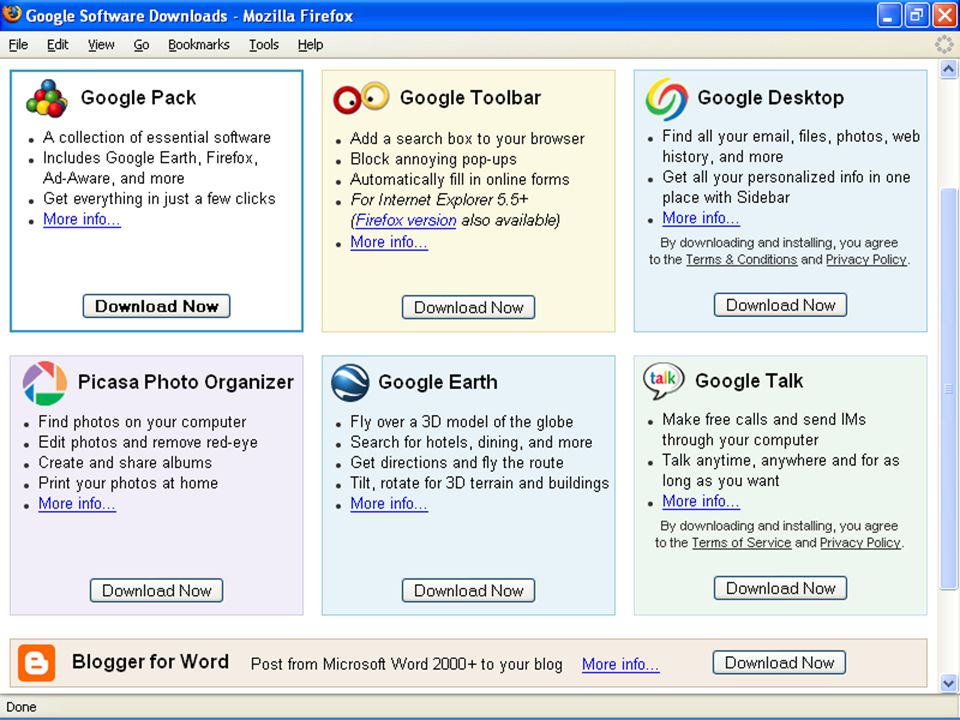Click the scrollbar up arrow
The height and width of the screenshot is (720, 960).
948,69
